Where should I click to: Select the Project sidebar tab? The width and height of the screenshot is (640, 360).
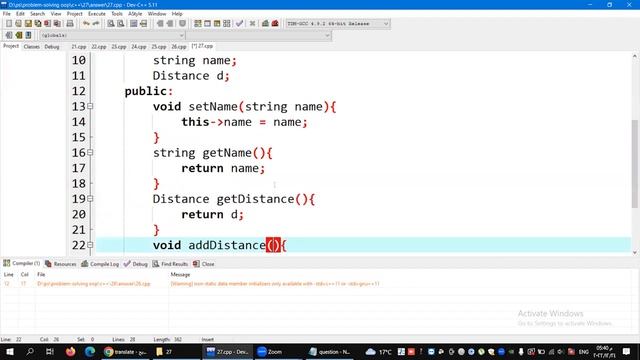click(11, 46)
